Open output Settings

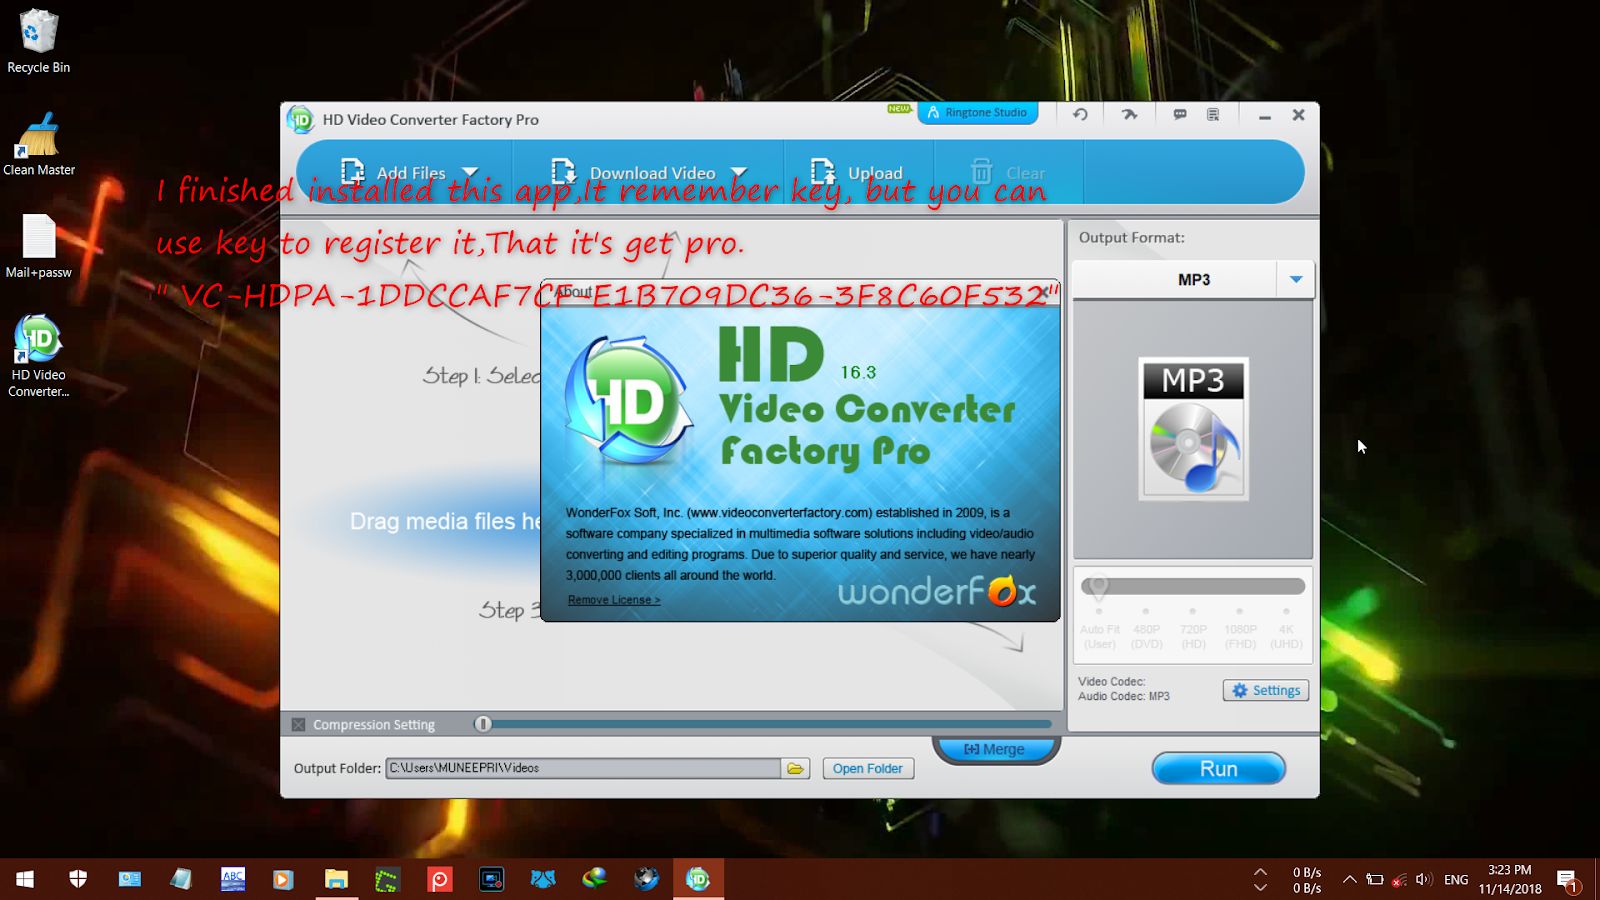1266,690
